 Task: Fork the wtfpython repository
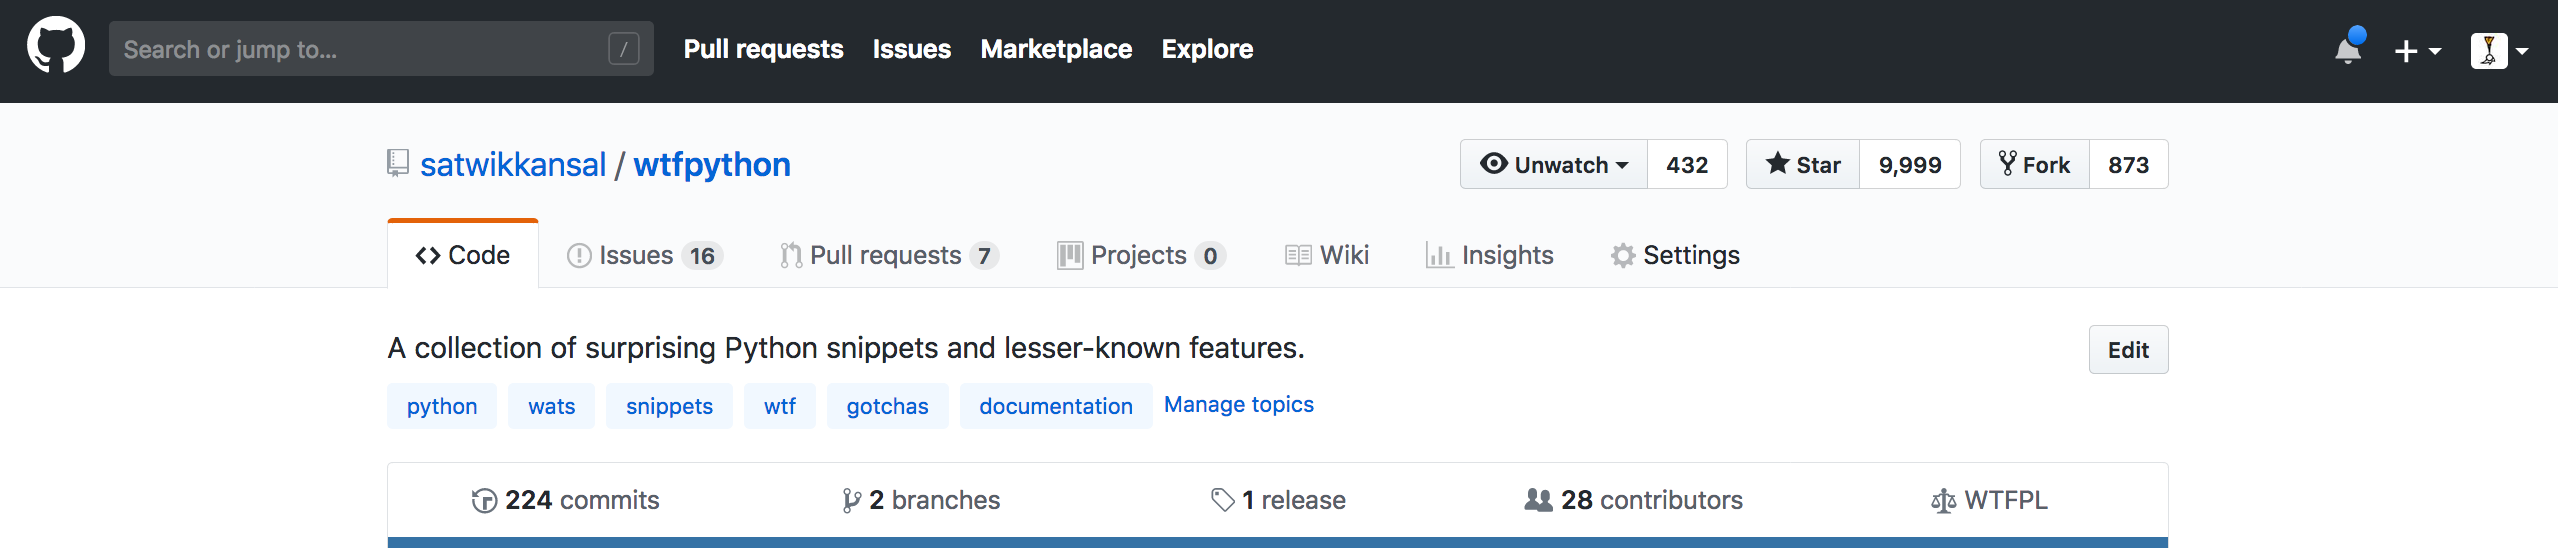tap(2035, 164)
